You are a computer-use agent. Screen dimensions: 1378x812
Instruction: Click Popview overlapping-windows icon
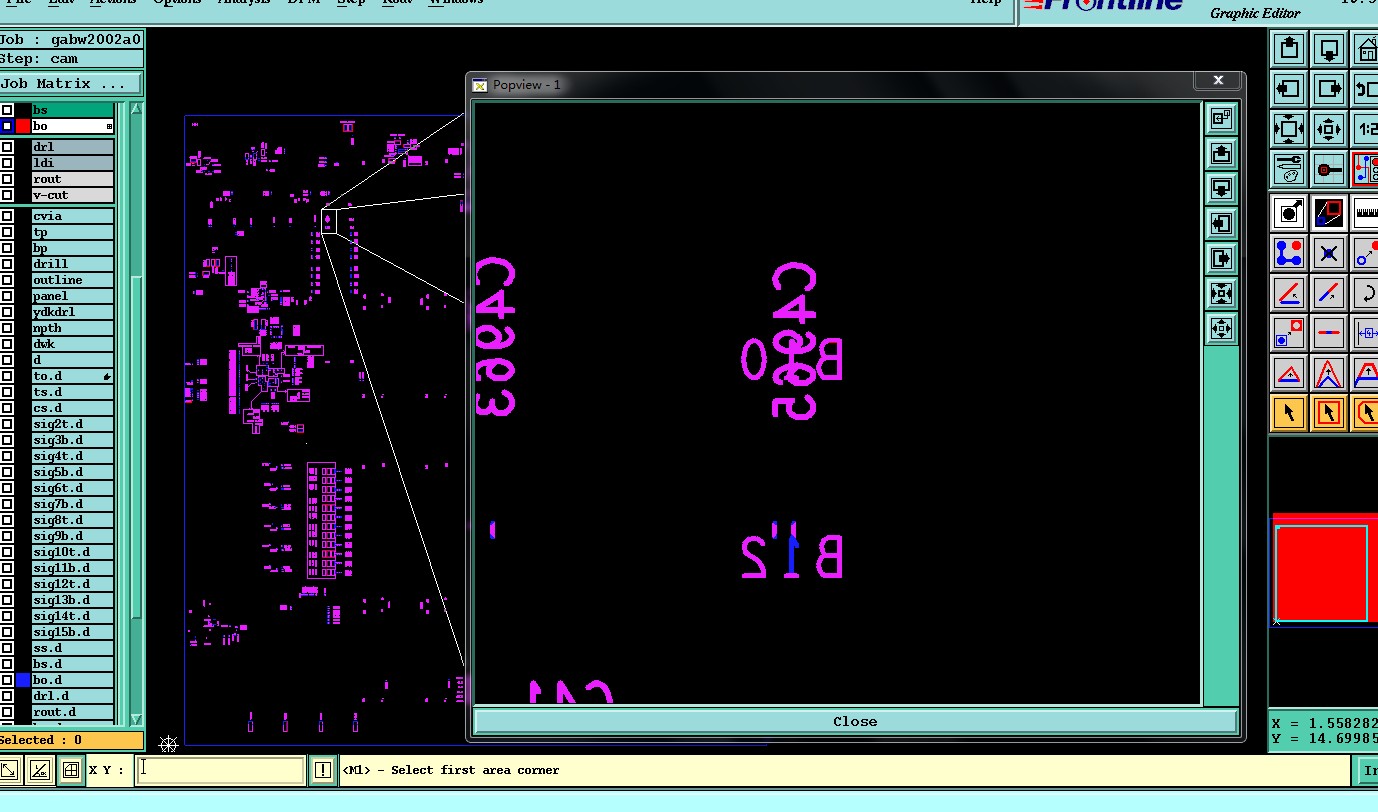tap(1221, 118)
